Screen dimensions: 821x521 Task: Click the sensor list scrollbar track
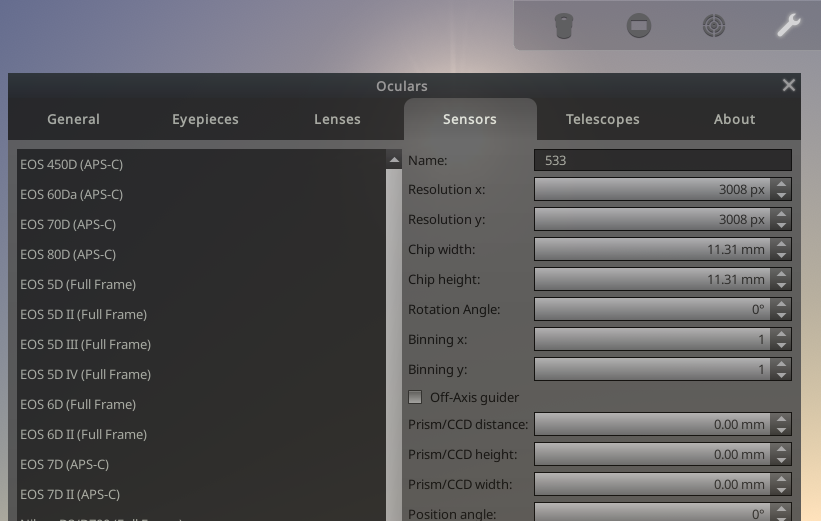click(394, 345)
